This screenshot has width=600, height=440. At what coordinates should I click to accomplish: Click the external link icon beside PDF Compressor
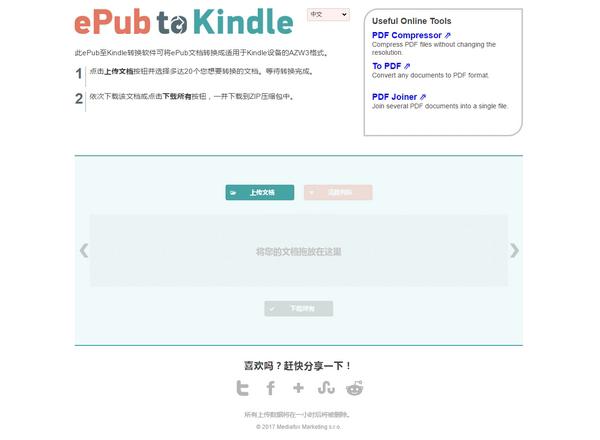[x=448, y=35]
